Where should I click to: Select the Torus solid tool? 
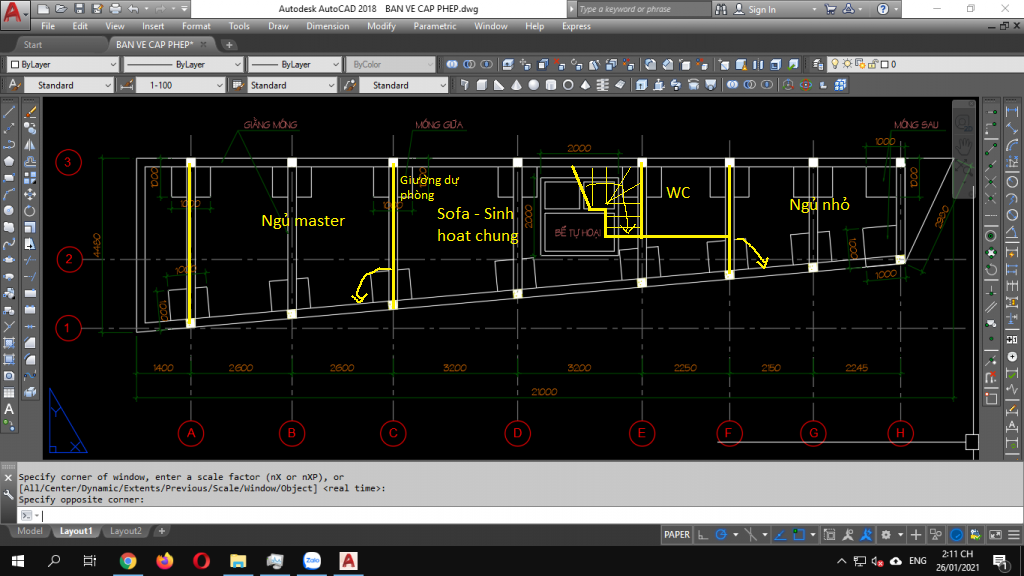[x=568, y=85]
